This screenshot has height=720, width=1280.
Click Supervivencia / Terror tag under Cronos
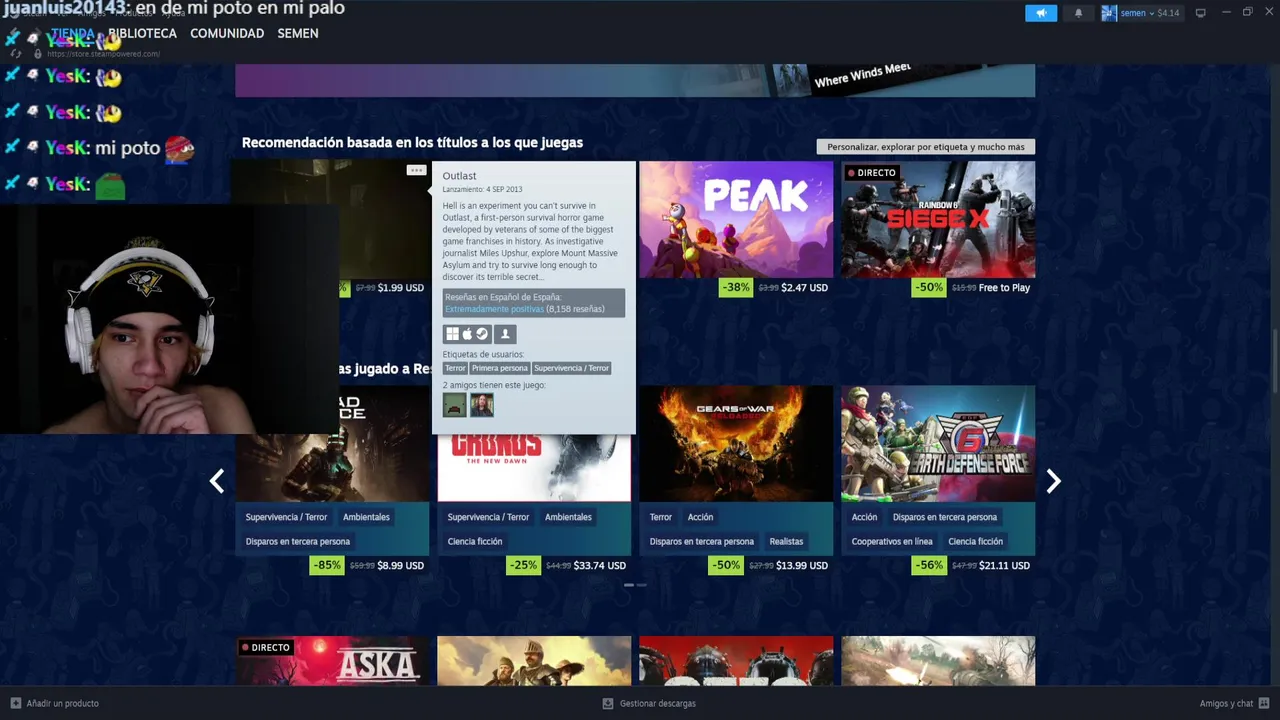tap(488, 517)
